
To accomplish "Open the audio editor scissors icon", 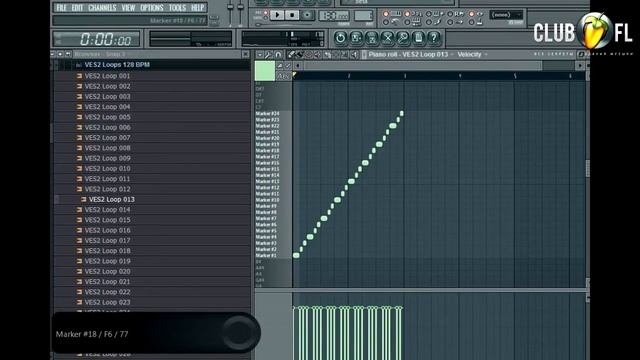I will (x=387, y=38).
